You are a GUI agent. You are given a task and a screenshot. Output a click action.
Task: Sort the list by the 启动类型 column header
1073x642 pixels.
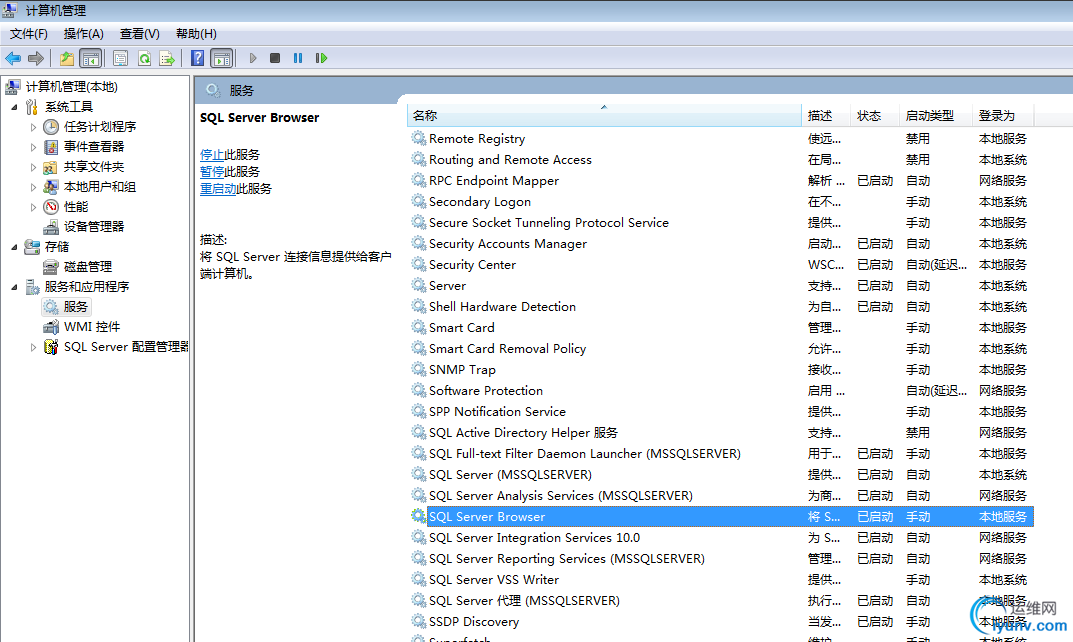pos(936,116)
